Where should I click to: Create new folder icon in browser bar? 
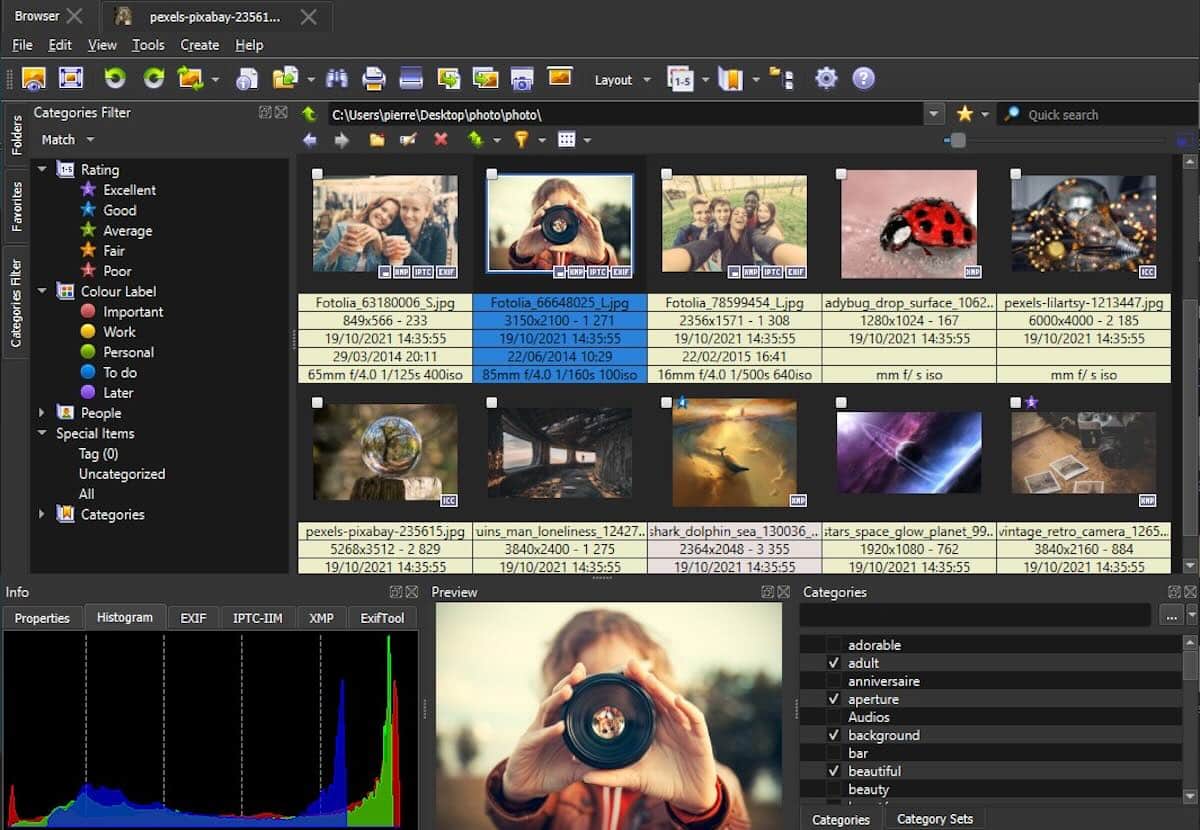pyautogui.click(x=377, y=140)
